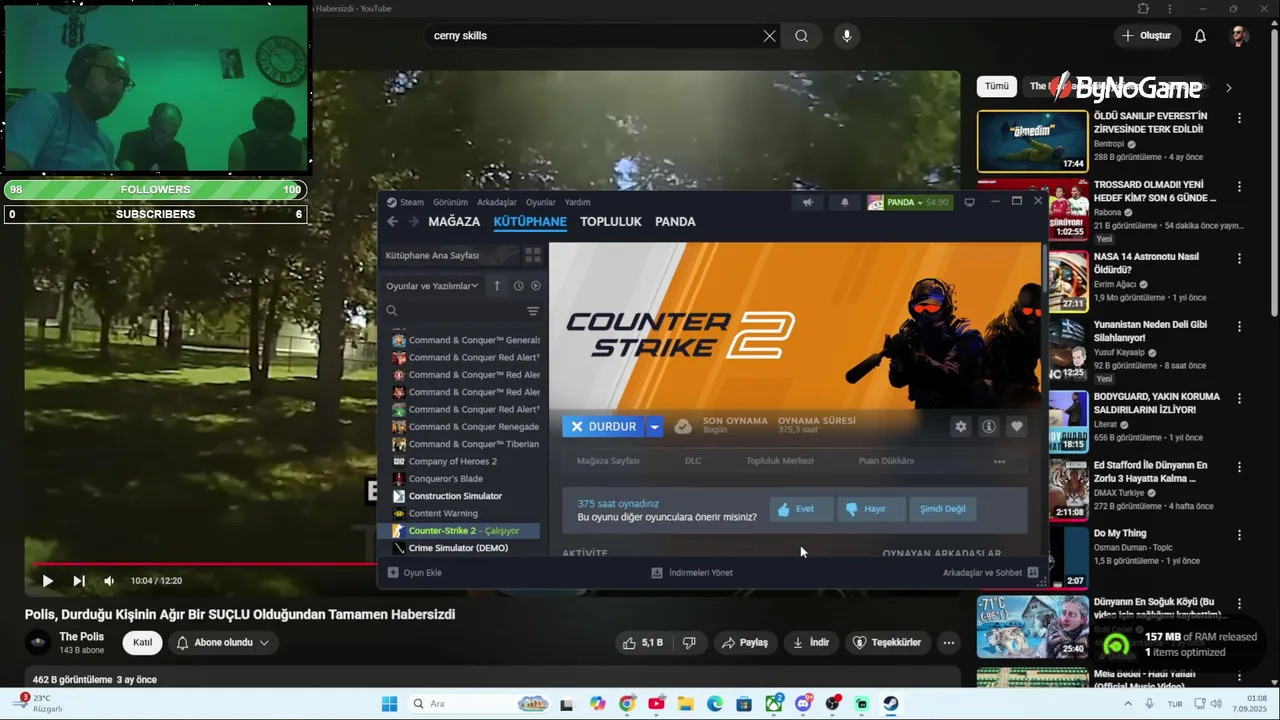Viewport: 1280px width, 720px height.
Task: Open launch options arrow beside DURDUR
Action: point(654,427)
